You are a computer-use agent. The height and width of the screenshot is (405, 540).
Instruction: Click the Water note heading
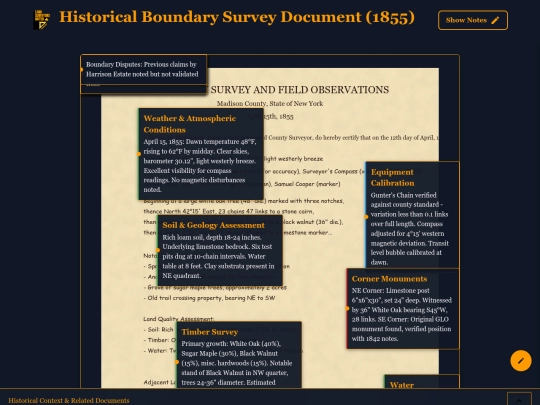[x=402, y=385]
